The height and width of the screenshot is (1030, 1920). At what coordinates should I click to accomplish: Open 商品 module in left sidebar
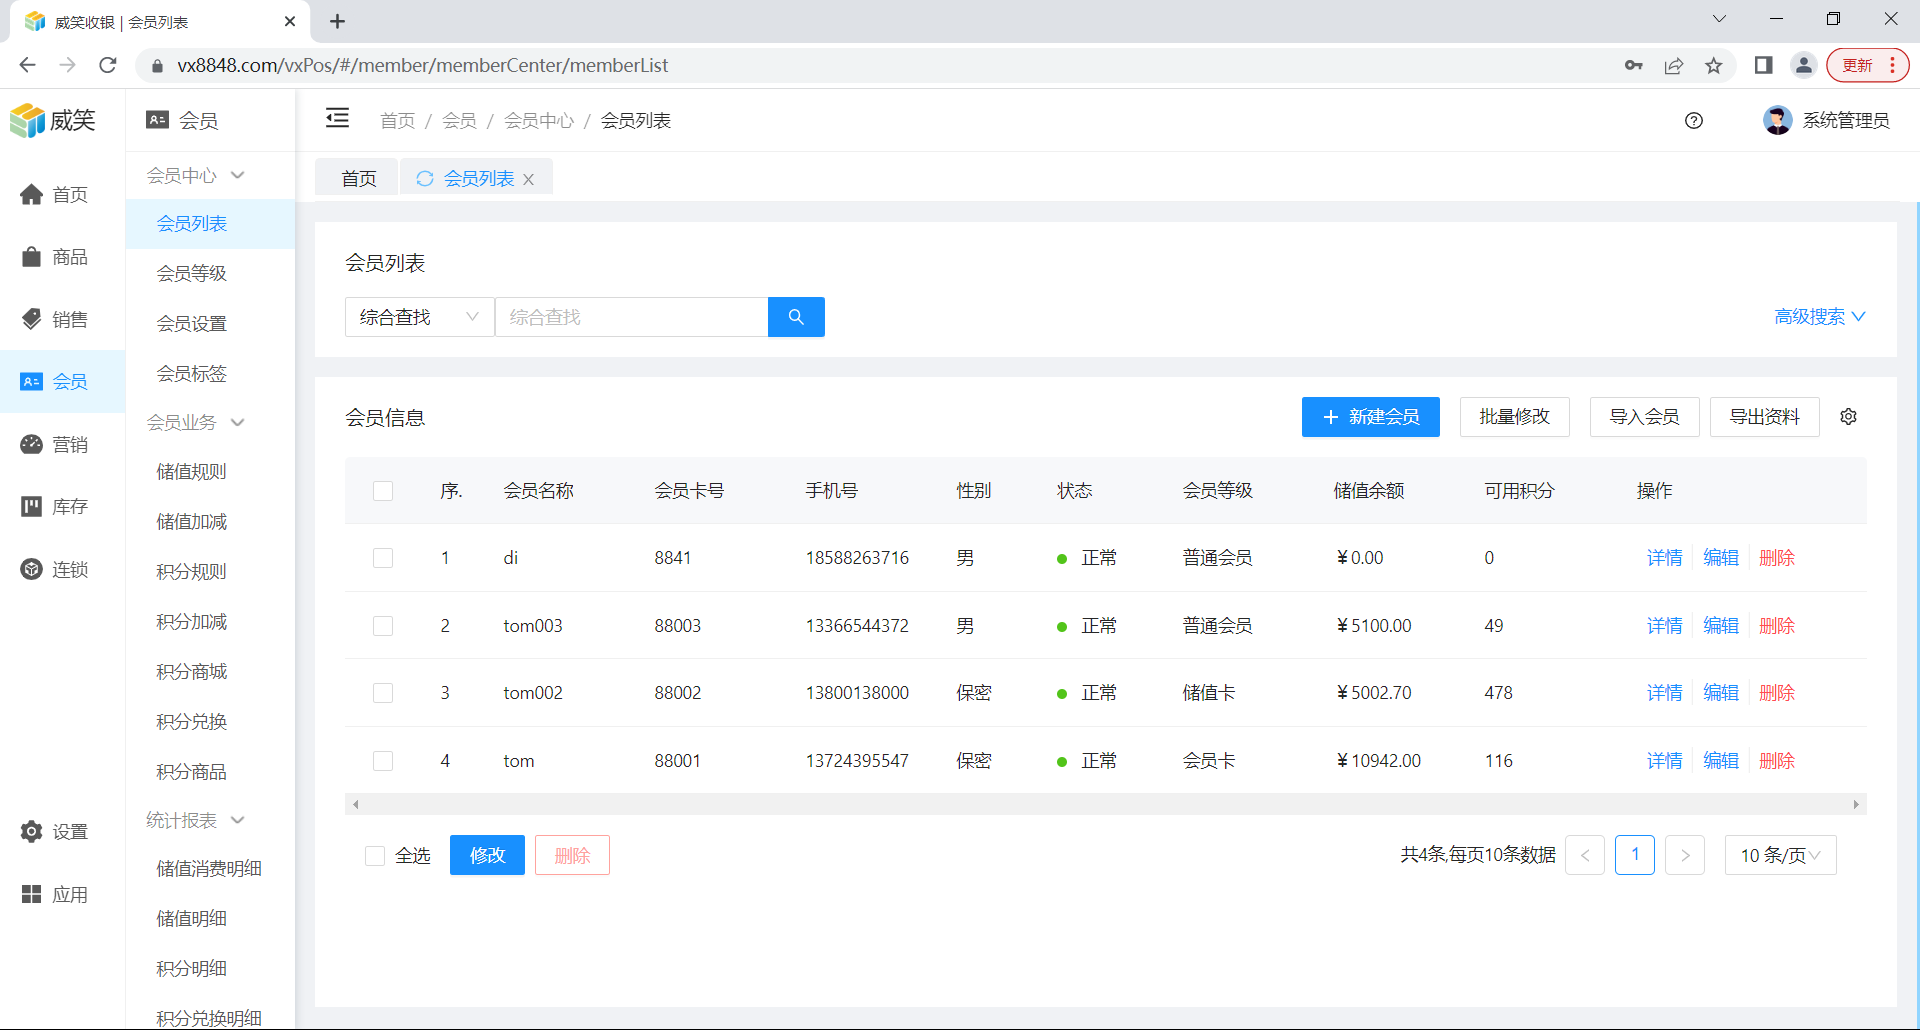click(56, 257)
